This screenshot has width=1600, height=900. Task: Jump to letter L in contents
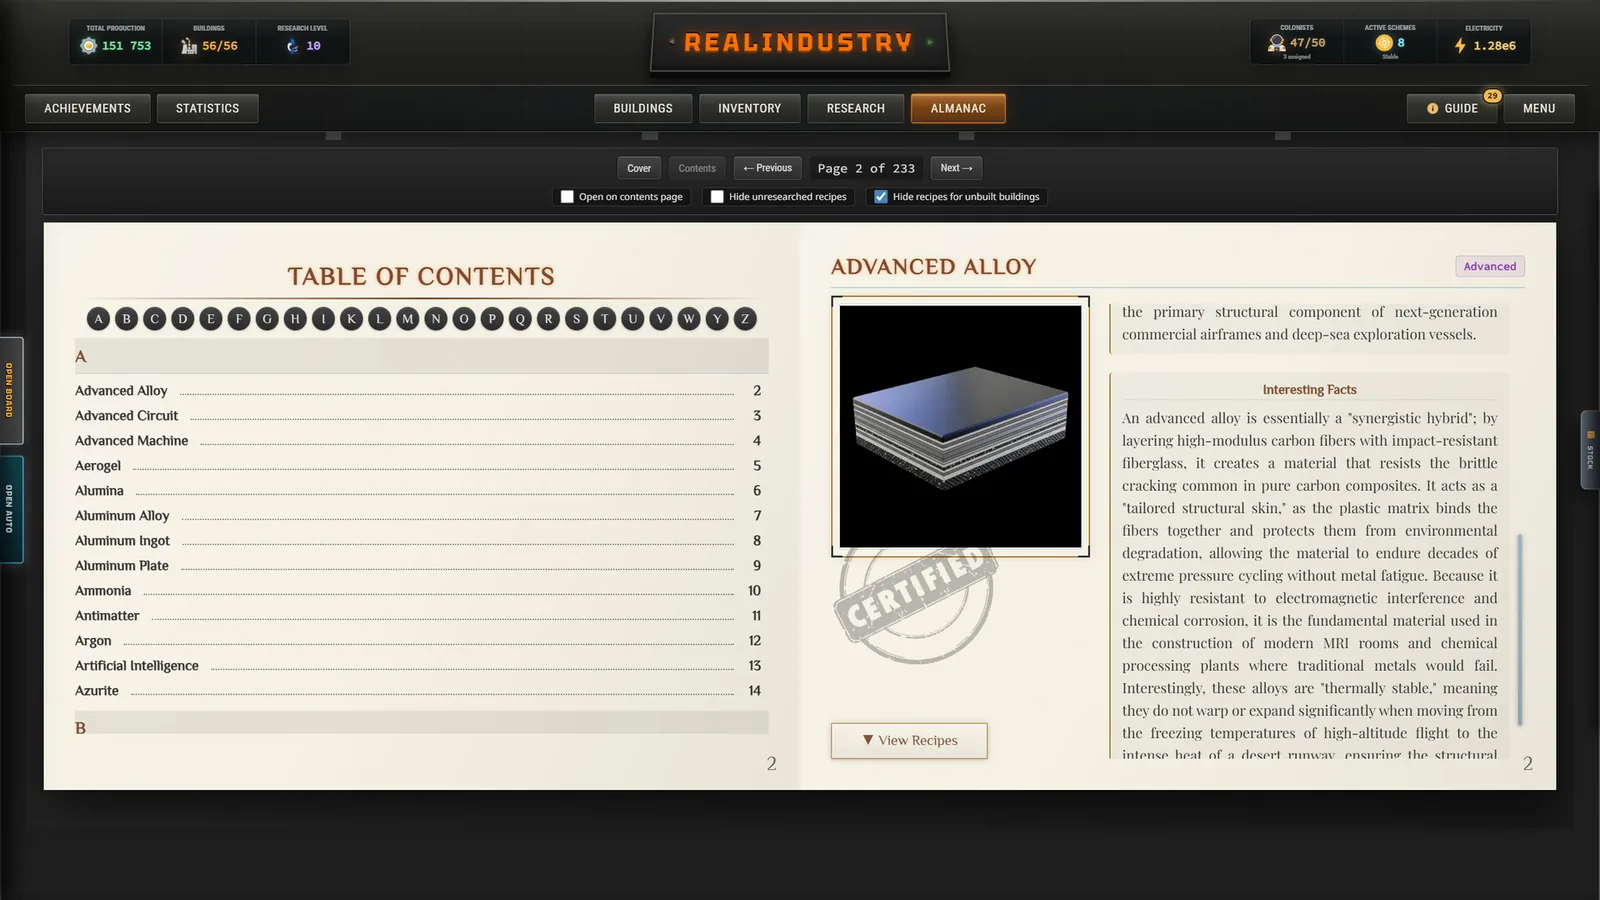[x=379, y=319]
